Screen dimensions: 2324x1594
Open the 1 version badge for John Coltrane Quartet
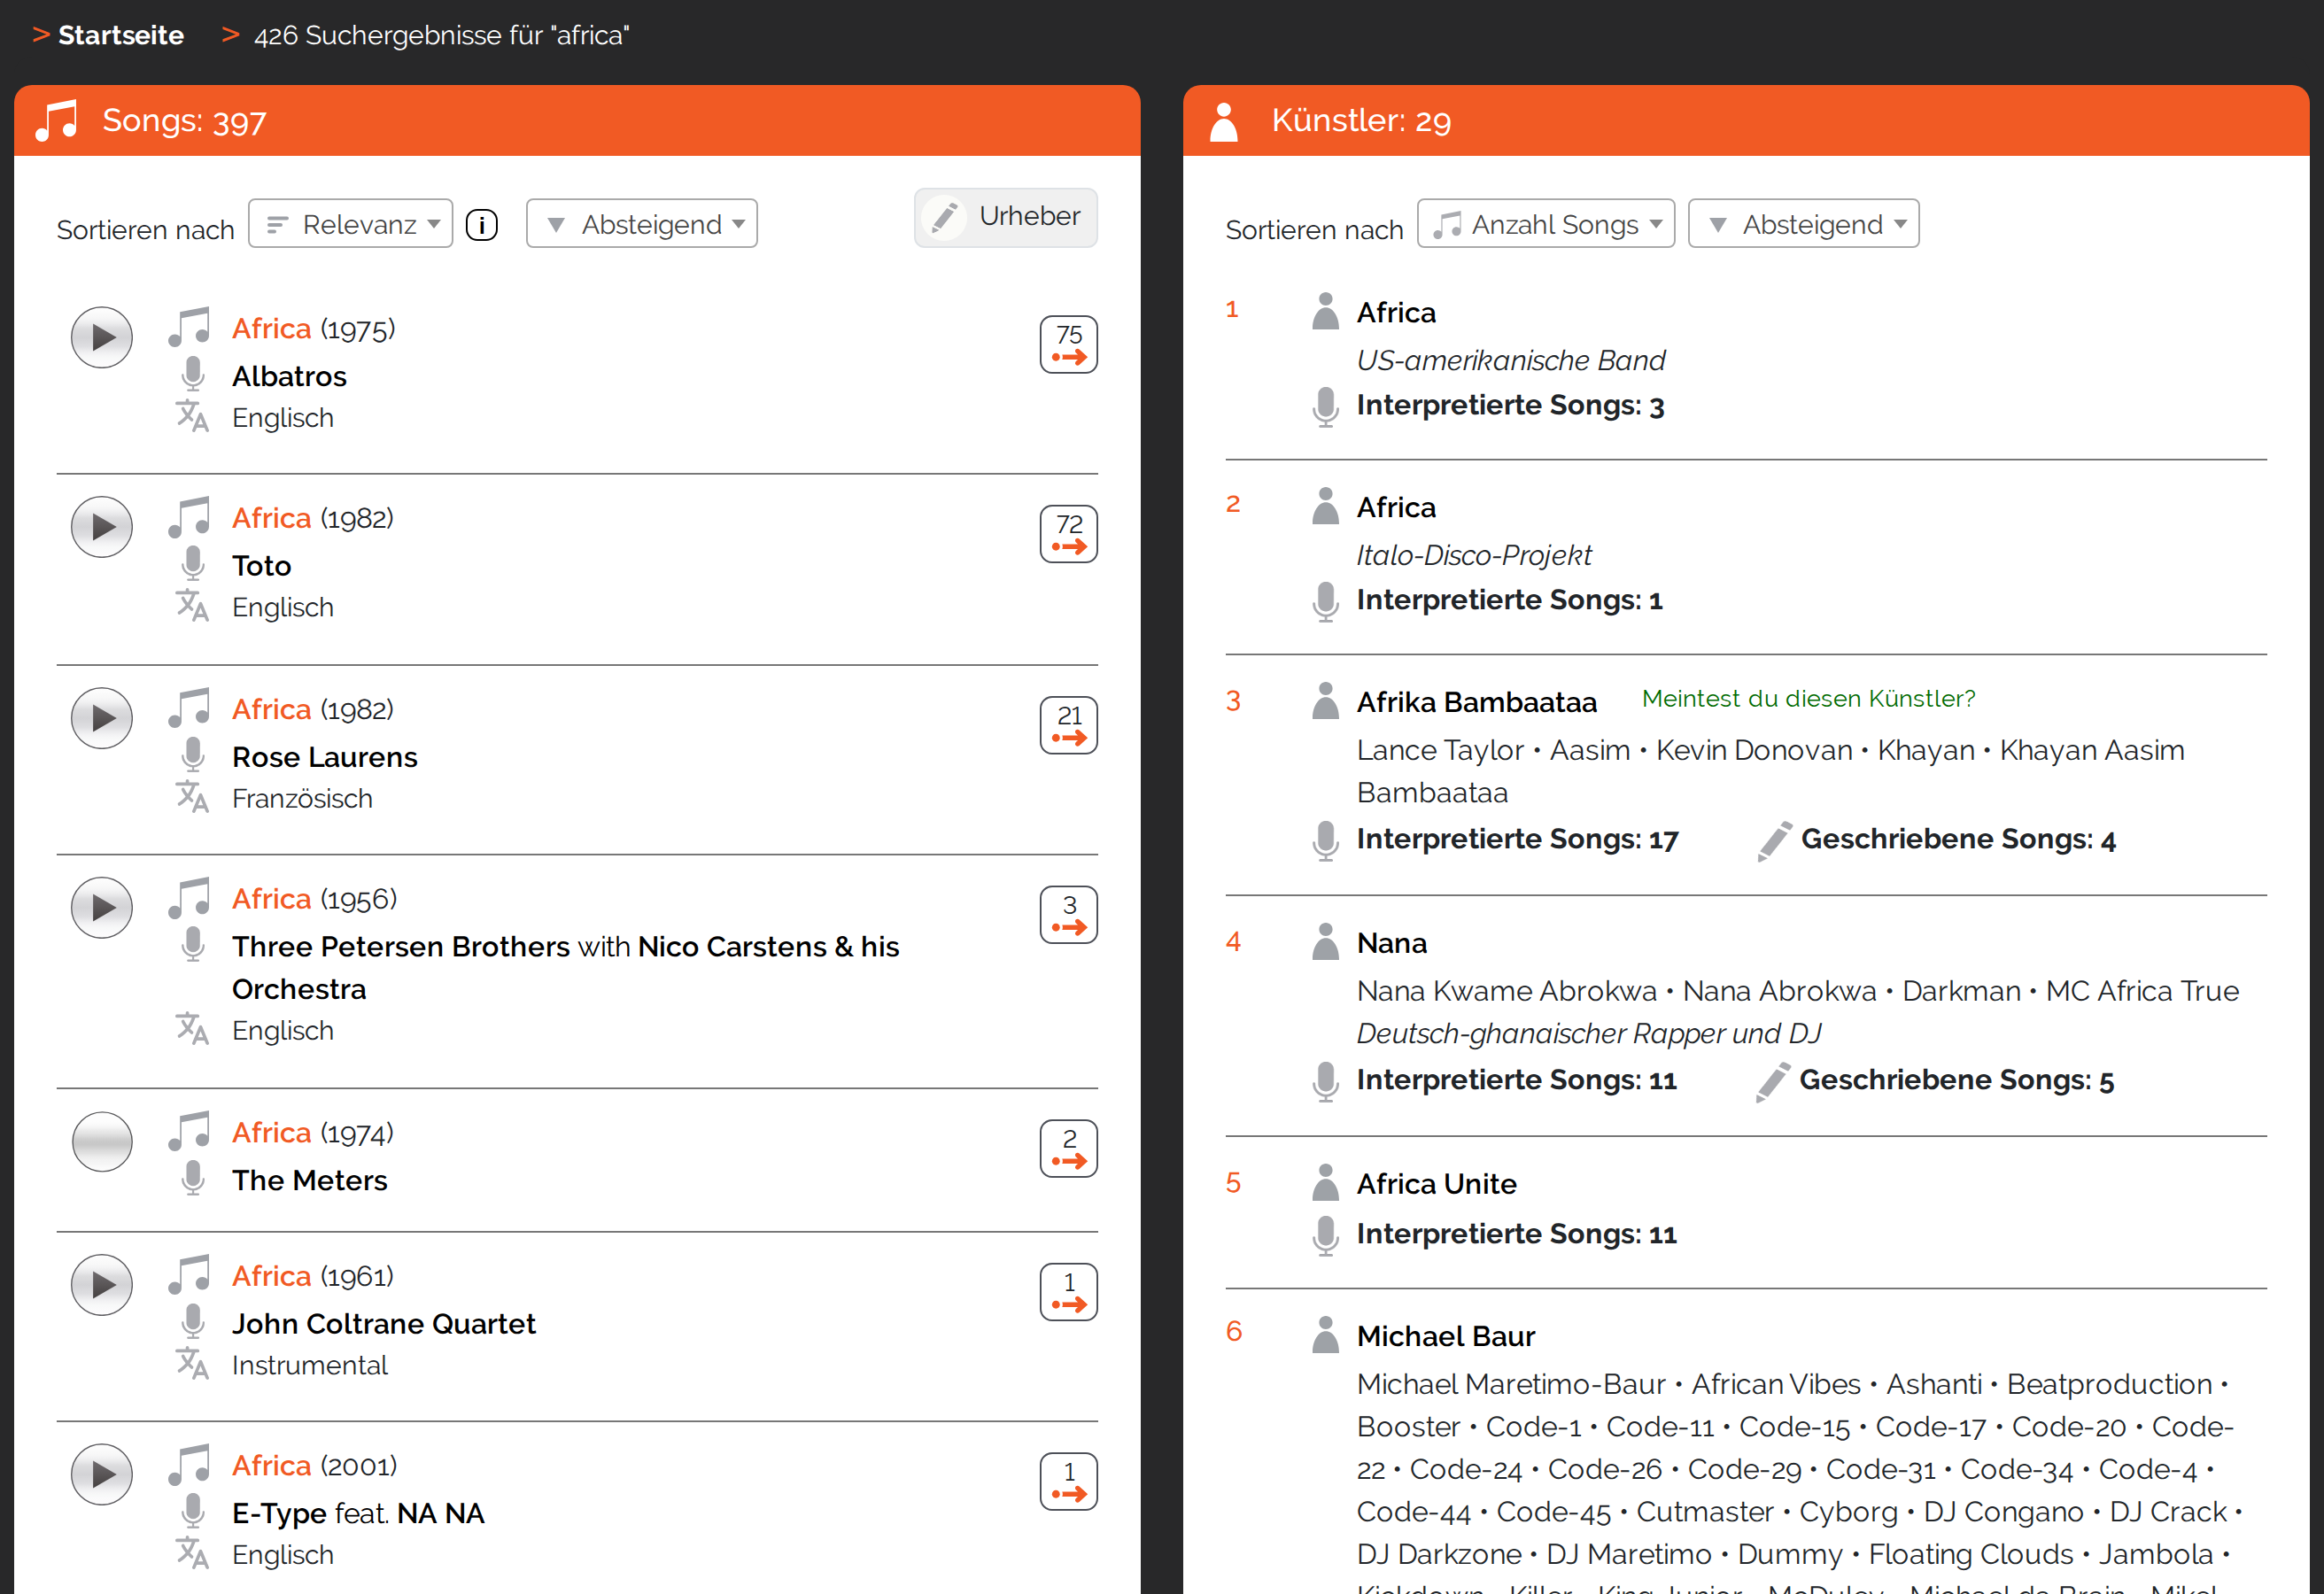[x=1068, y=1292]
